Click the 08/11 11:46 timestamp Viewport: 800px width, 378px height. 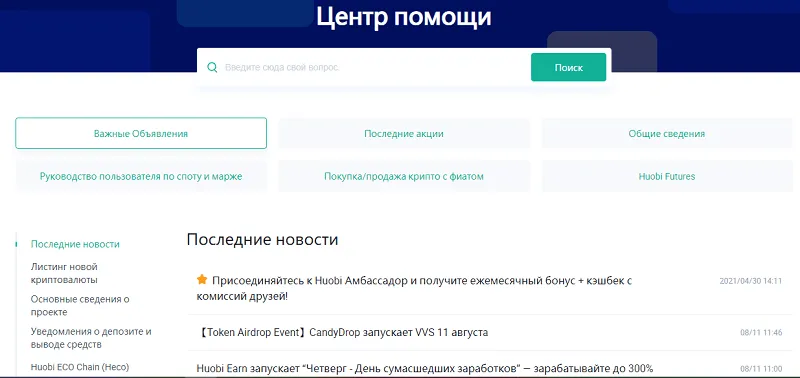(761, 333)
